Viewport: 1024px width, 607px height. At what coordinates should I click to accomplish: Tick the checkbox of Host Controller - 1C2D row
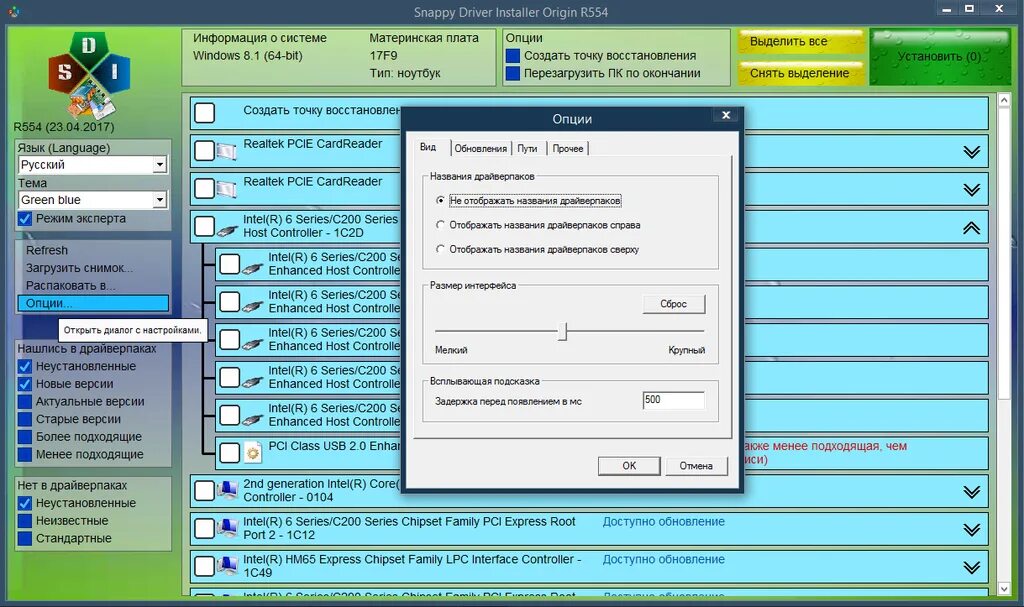(x=204, y=226)
